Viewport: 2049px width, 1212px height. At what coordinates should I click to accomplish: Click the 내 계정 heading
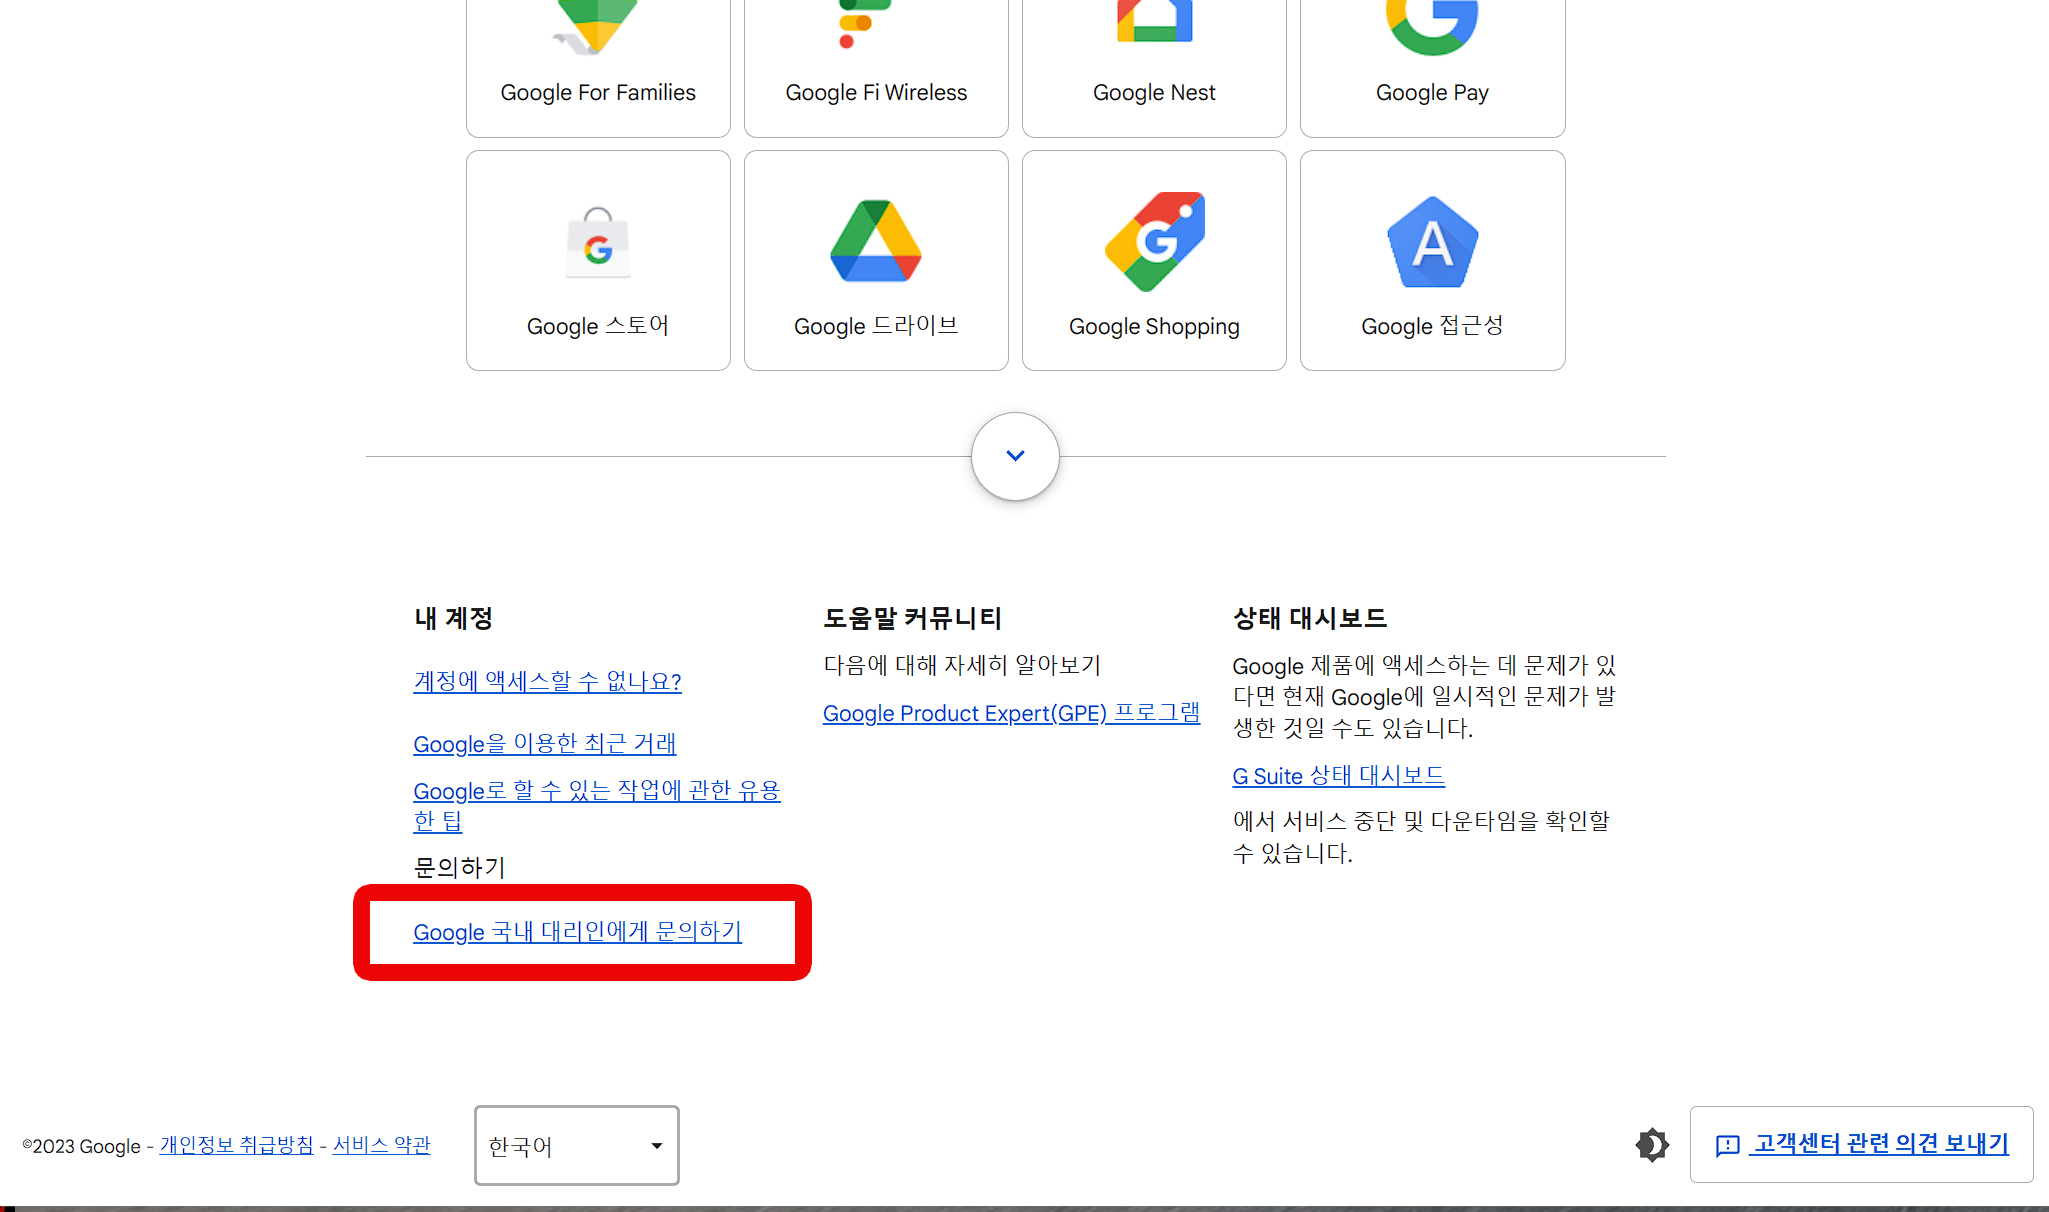[454, 618]
